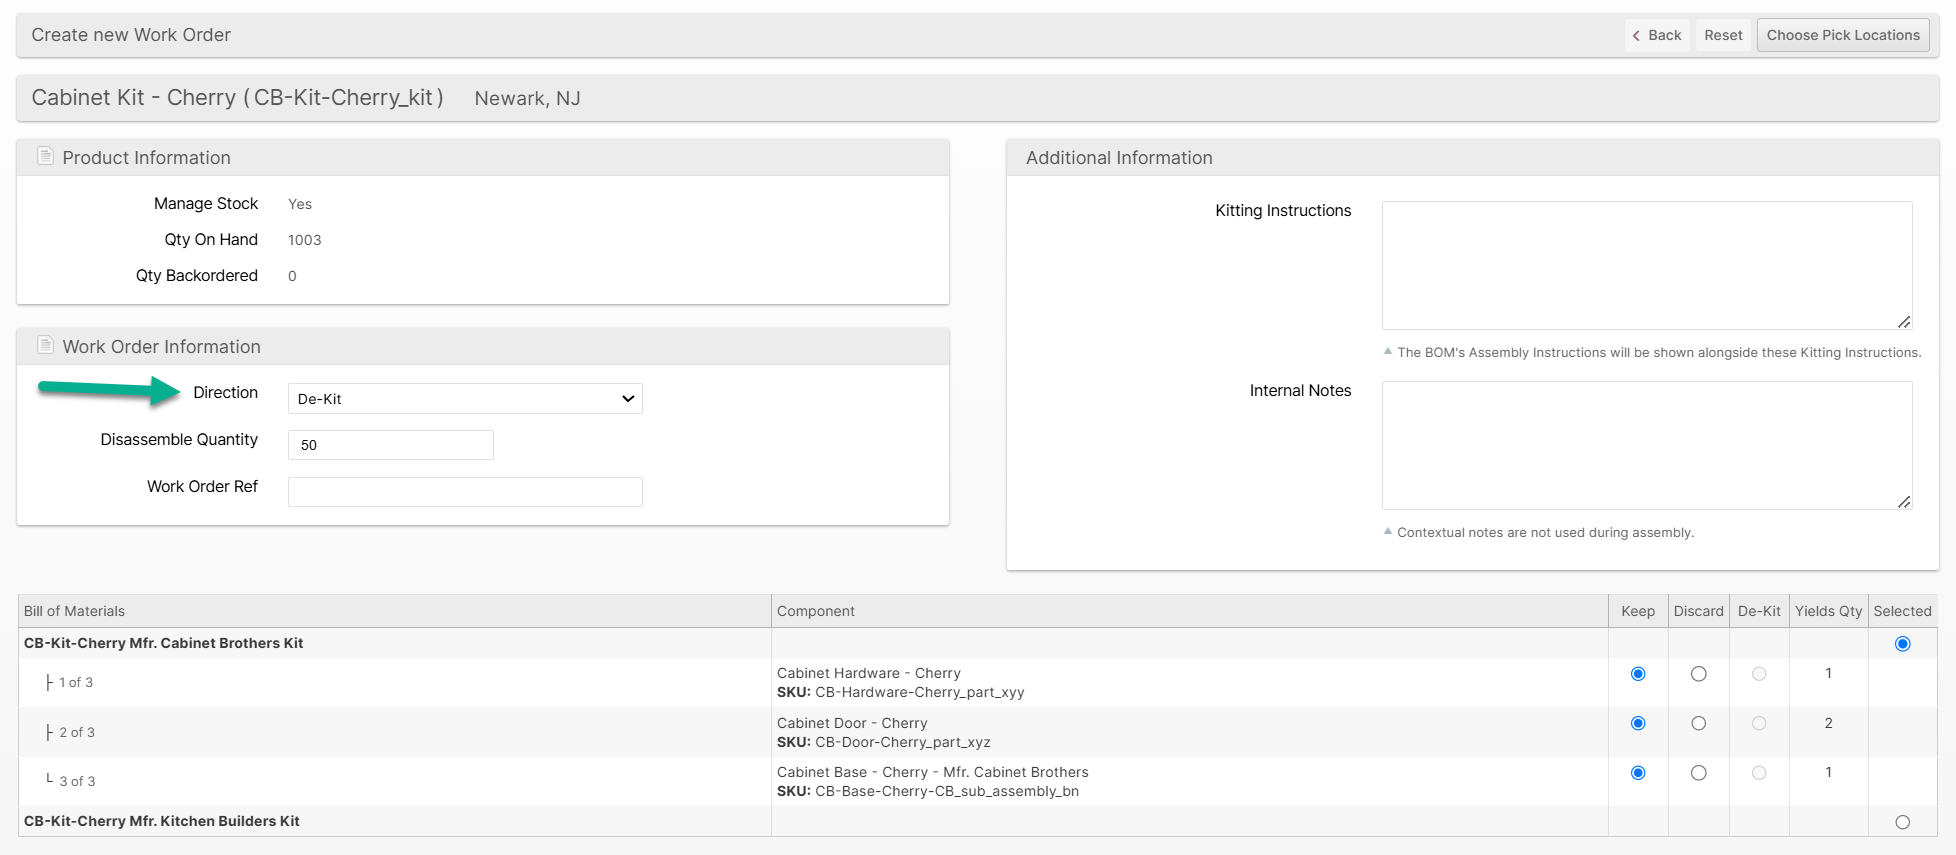Select the Cabinet Brothers Kit radio button

[x=1902, y=644]
